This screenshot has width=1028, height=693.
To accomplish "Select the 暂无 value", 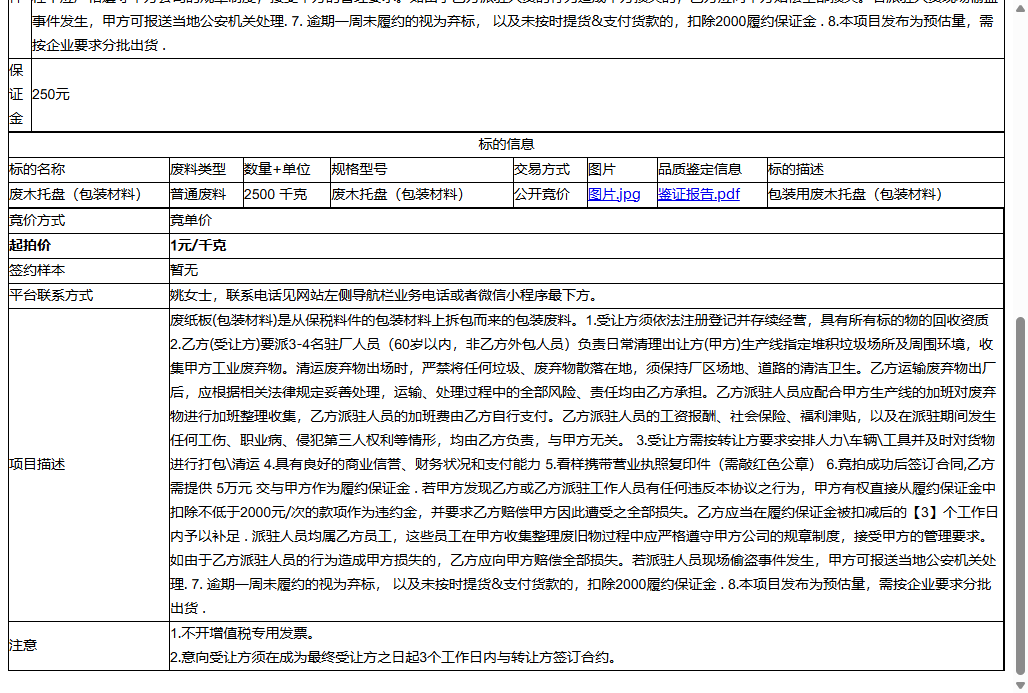I will coord(184,270).
